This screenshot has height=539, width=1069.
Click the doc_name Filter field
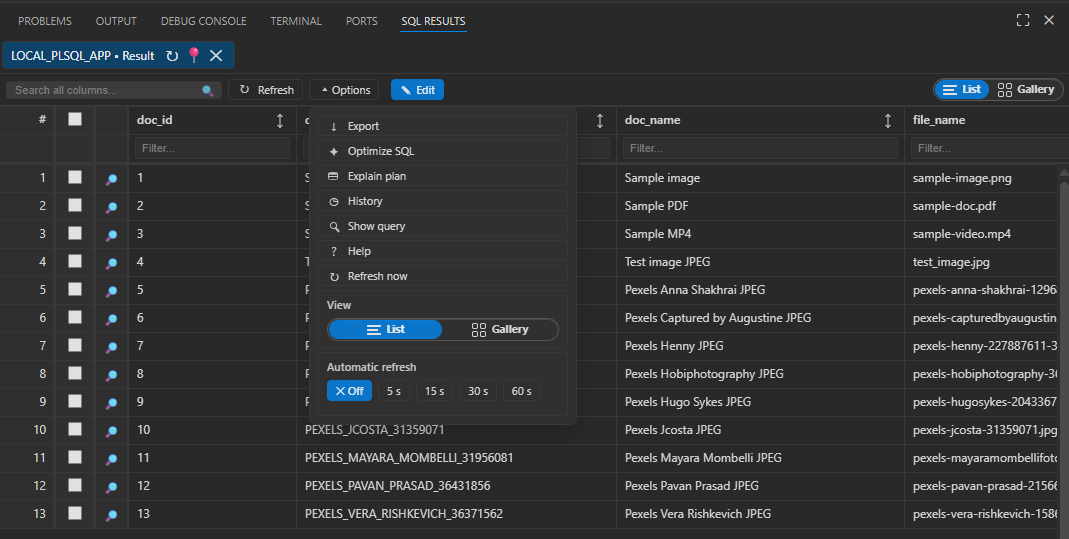coord(760,148)
